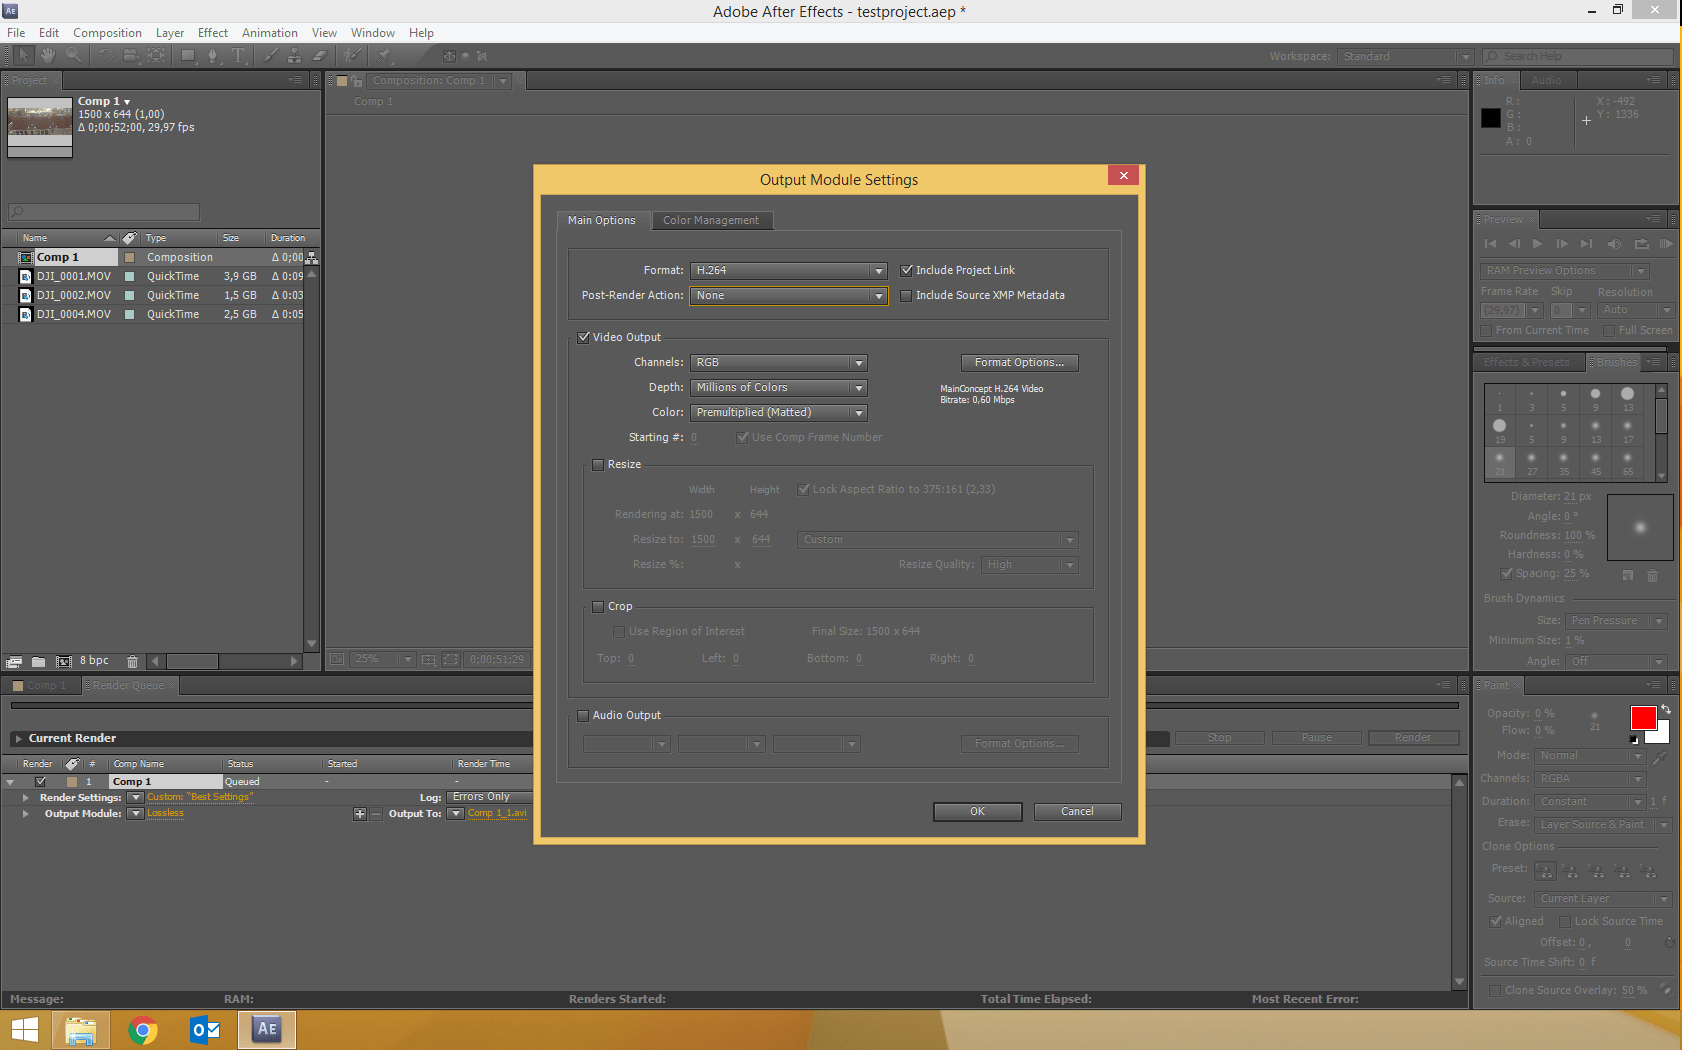The width and height of the screenshot is (1682, 1050).
Task: Click the Render button in Render Queue
Action: (x=1413, y=738)
